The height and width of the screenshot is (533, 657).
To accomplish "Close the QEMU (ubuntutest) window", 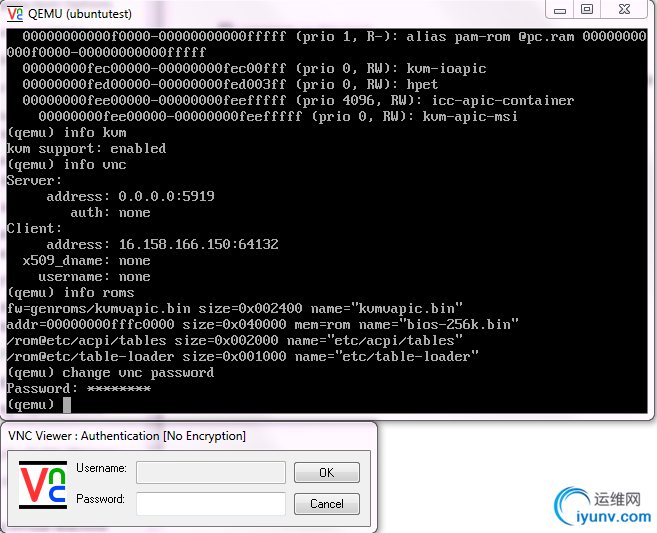I will [624, 10].
